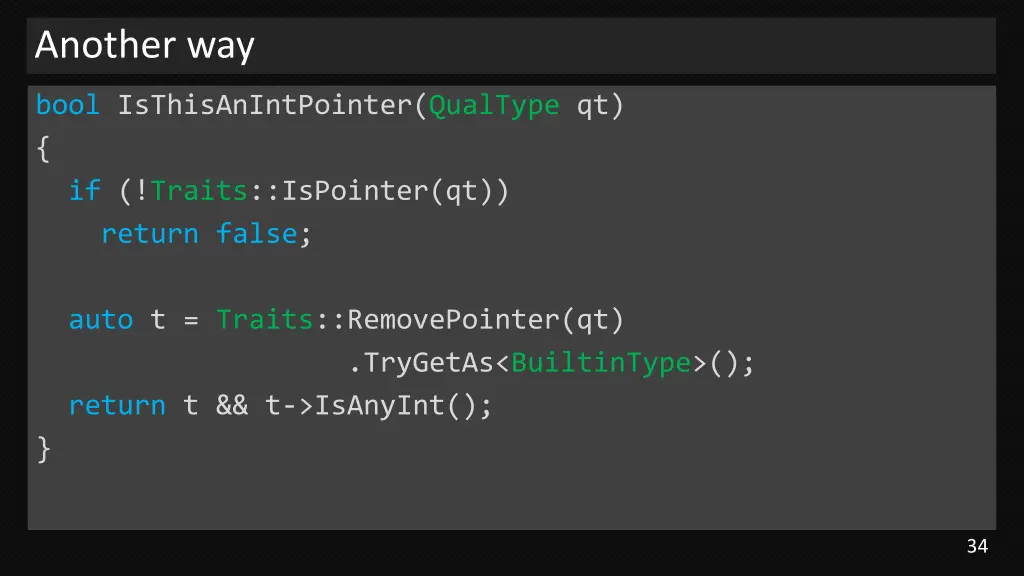Click the 'auto' keyword
Image resolution: width=1024 pixels, height=576 pixels.
coord(100,320)
